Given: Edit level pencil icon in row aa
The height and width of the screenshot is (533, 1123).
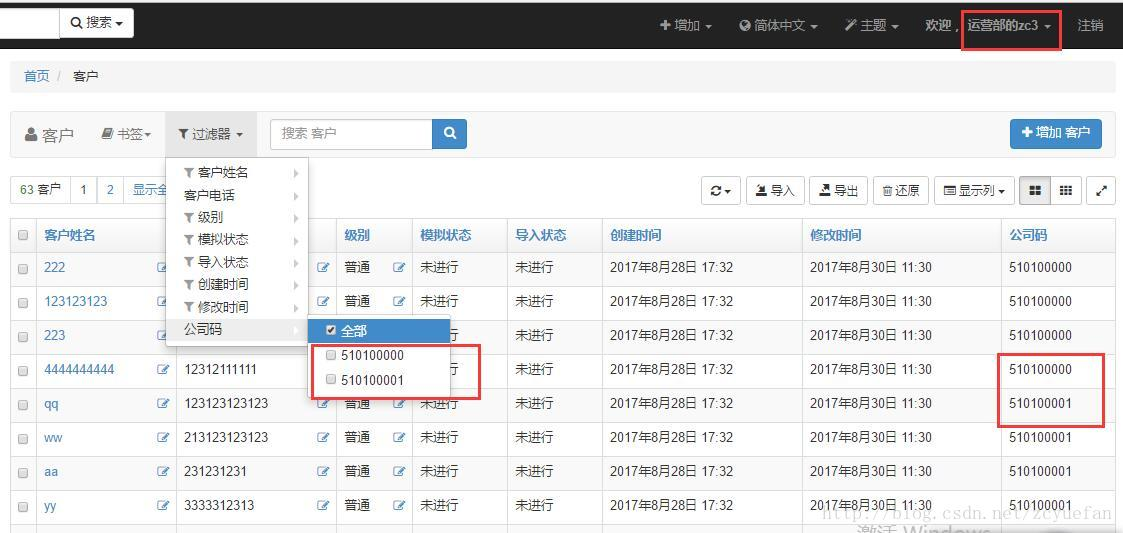Looking at the screenshot, I should point(399,471).
